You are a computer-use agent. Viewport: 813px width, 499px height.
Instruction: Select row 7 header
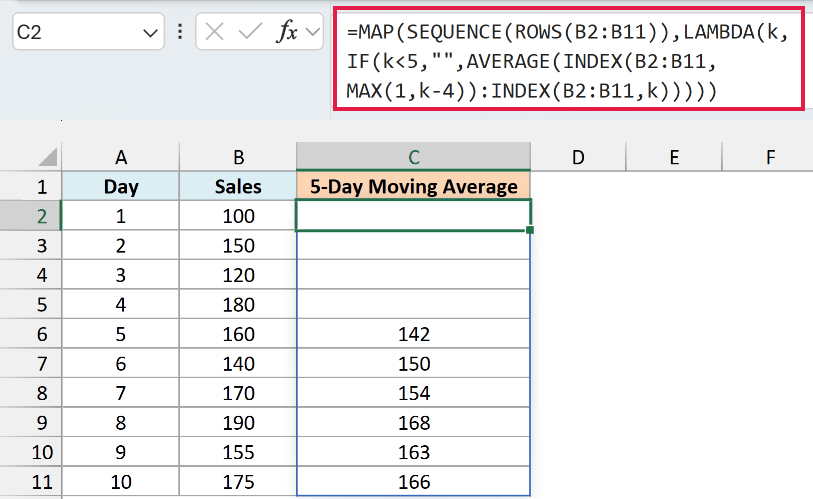click(31, 364)
